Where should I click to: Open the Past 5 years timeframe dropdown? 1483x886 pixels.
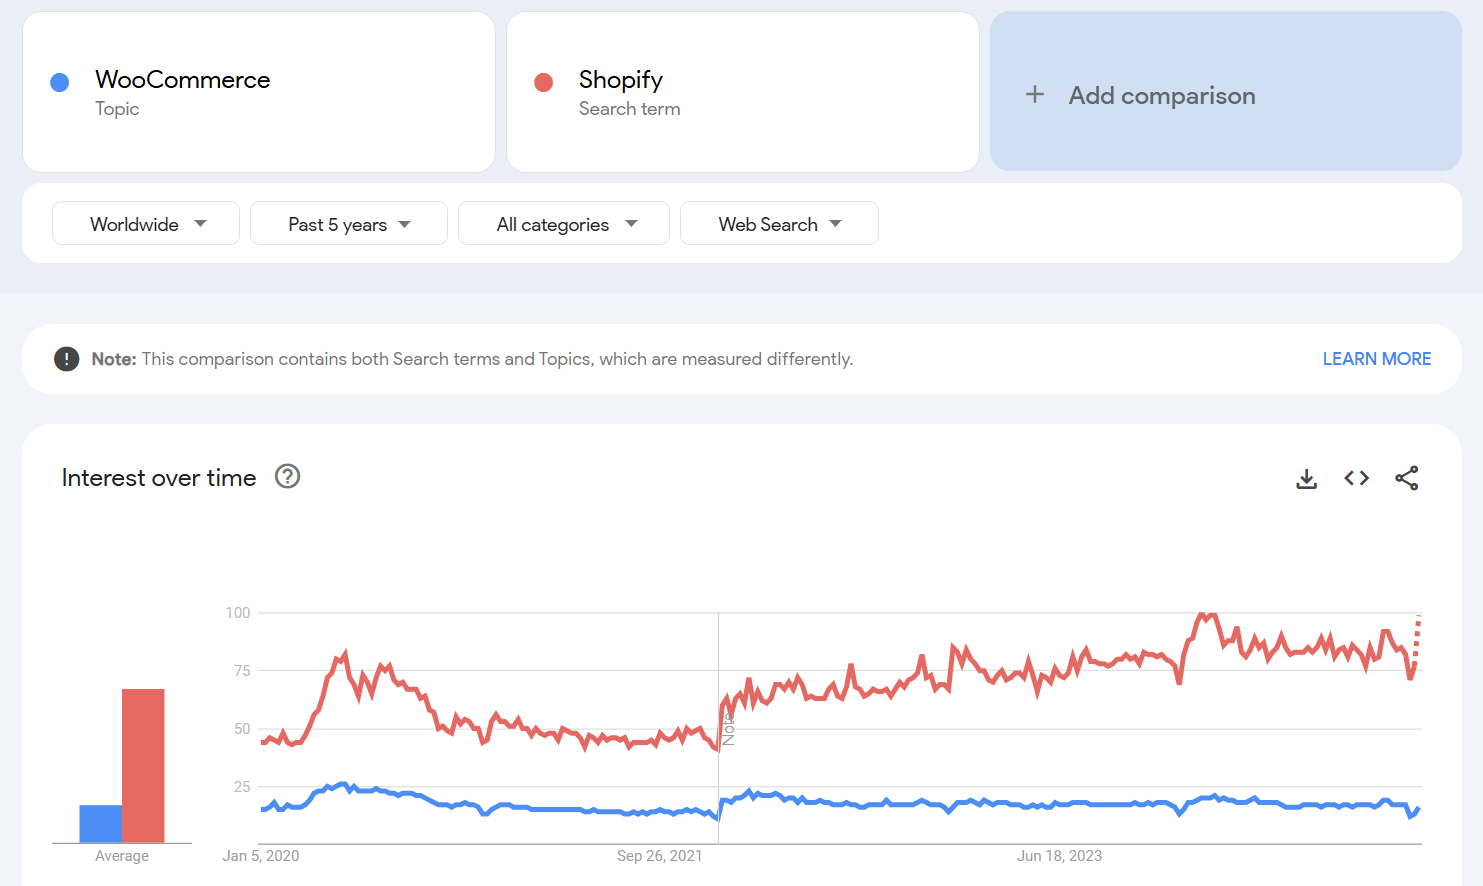(x=348, y=223)
